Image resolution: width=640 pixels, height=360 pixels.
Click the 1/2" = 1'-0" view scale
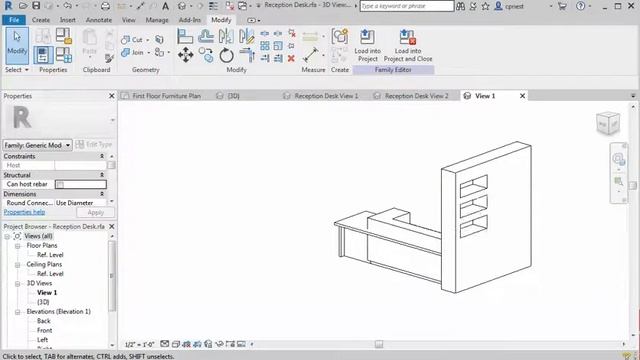(139, 344)
